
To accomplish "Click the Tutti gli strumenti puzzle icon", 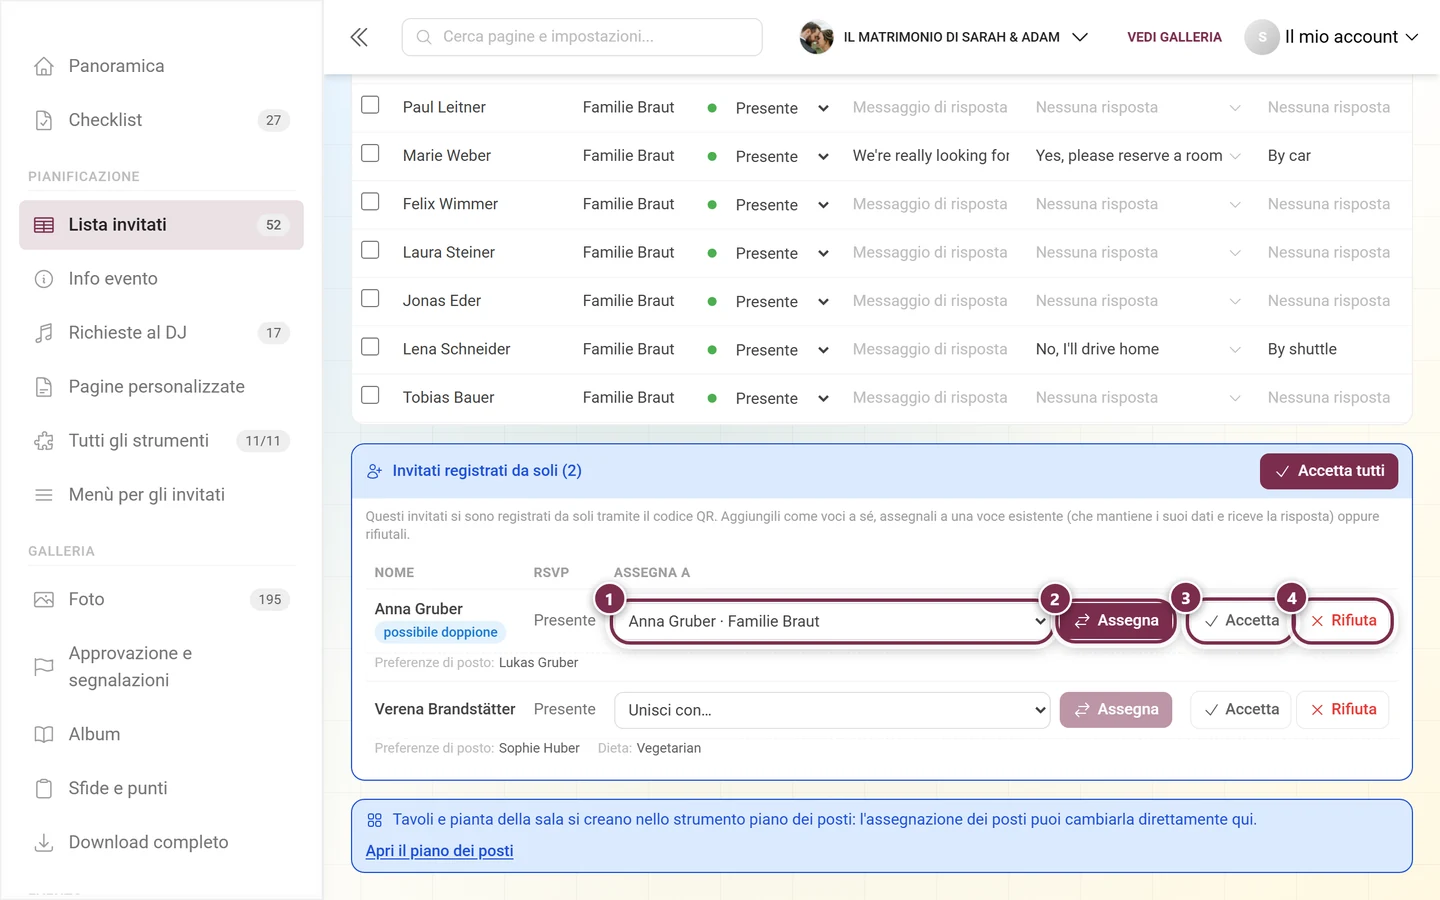I will pyautogui.click(x=44, y=441).
